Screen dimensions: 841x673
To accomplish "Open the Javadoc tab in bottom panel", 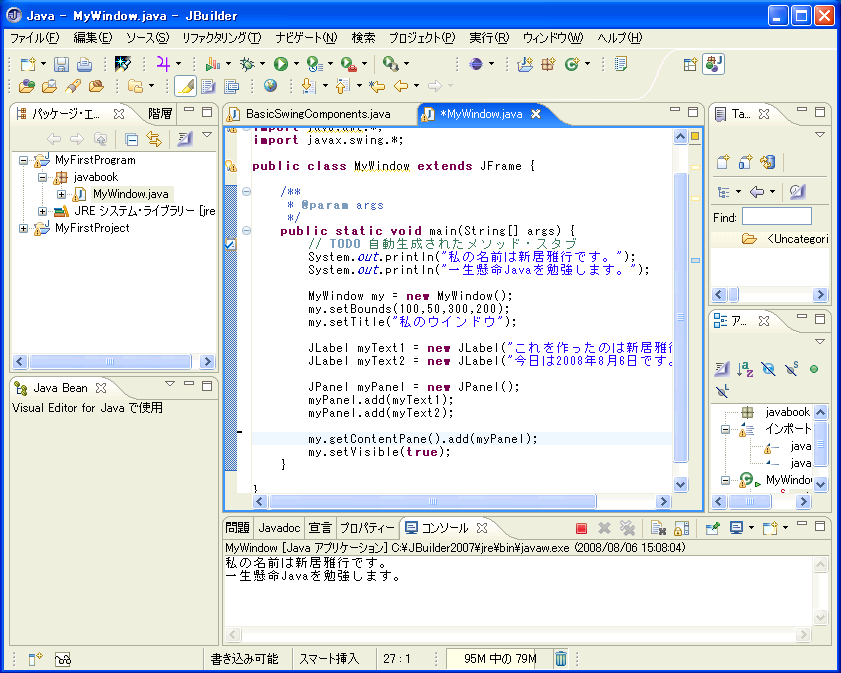I will click(279, 527).
